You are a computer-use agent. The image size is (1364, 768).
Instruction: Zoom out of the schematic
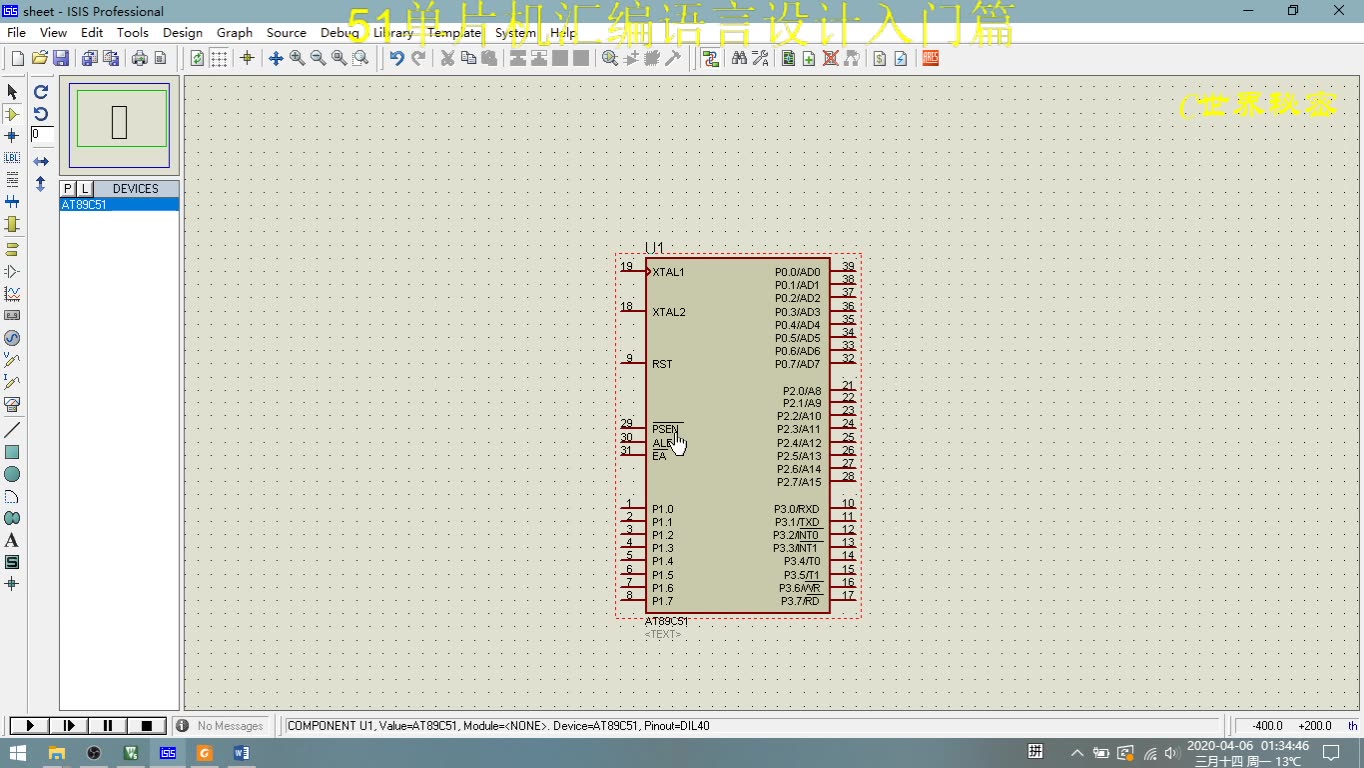coord(318,59)
